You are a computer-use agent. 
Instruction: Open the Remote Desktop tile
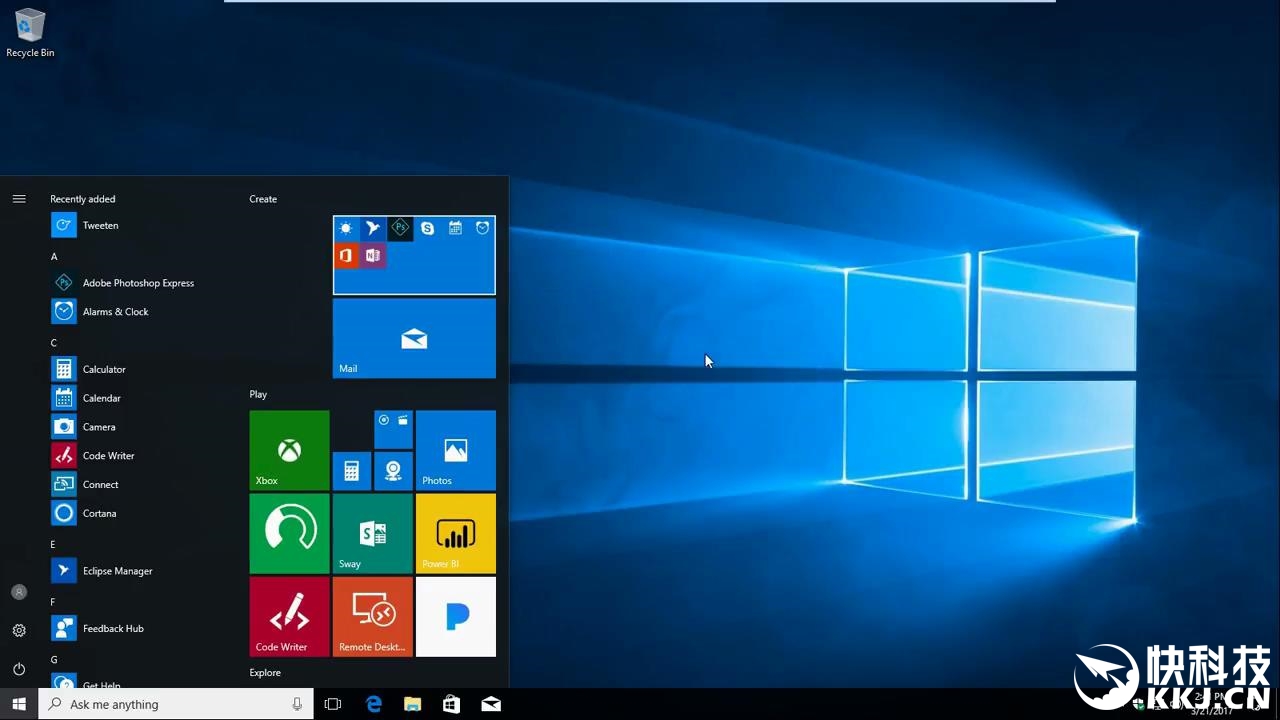pos(372,616)
